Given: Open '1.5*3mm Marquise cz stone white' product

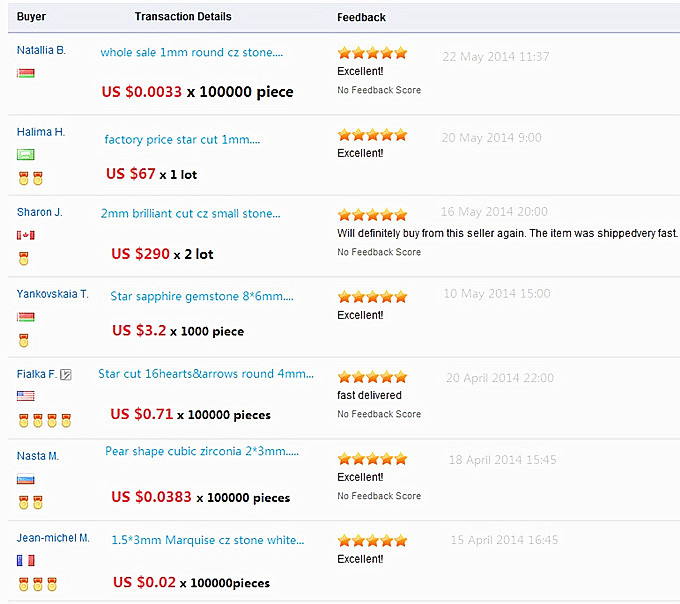Looking at the screenshot, I should 208,540.
